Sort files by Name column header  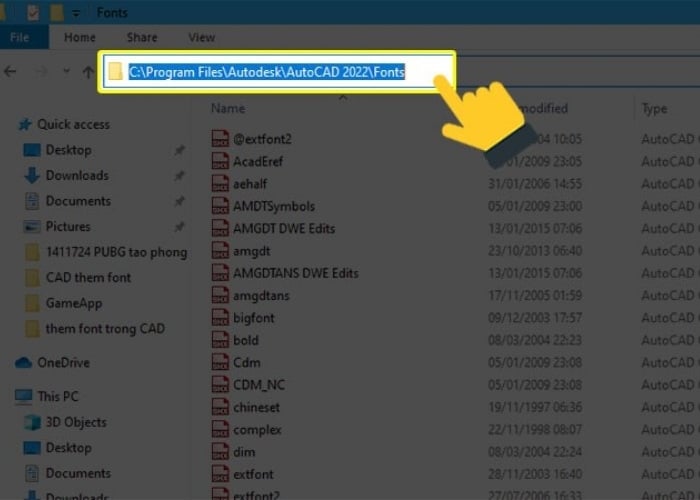coord(228,108)
